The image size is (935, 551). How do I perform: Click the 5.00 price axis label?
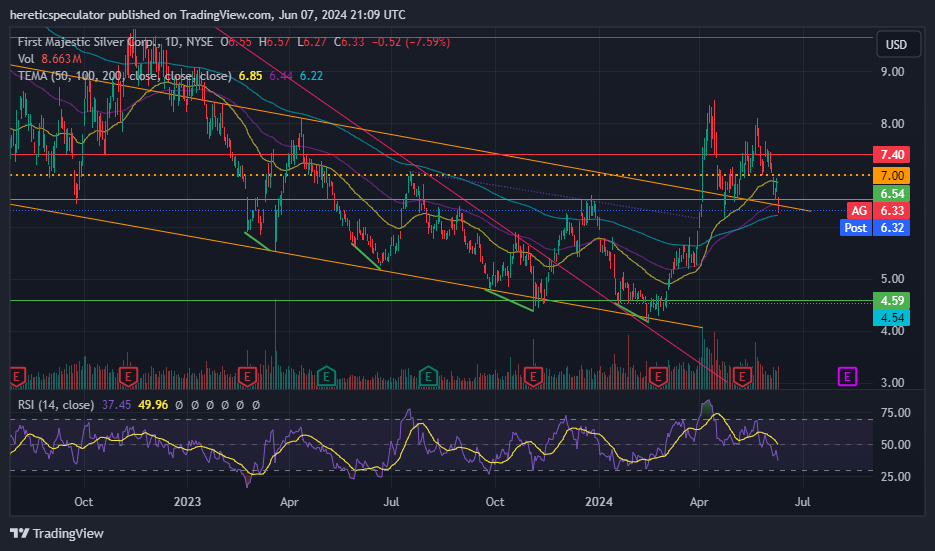pos(893,278)
